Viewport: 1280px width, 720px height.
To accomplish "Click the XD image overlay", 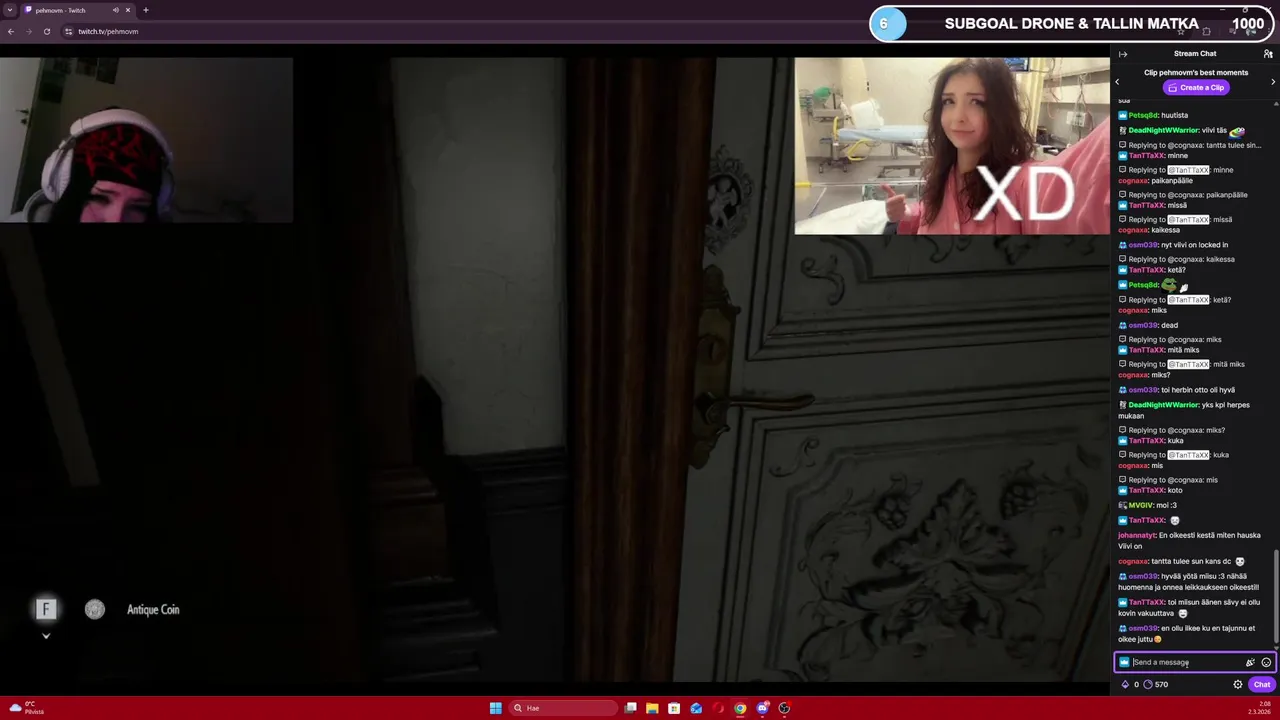I will [952, 146].
